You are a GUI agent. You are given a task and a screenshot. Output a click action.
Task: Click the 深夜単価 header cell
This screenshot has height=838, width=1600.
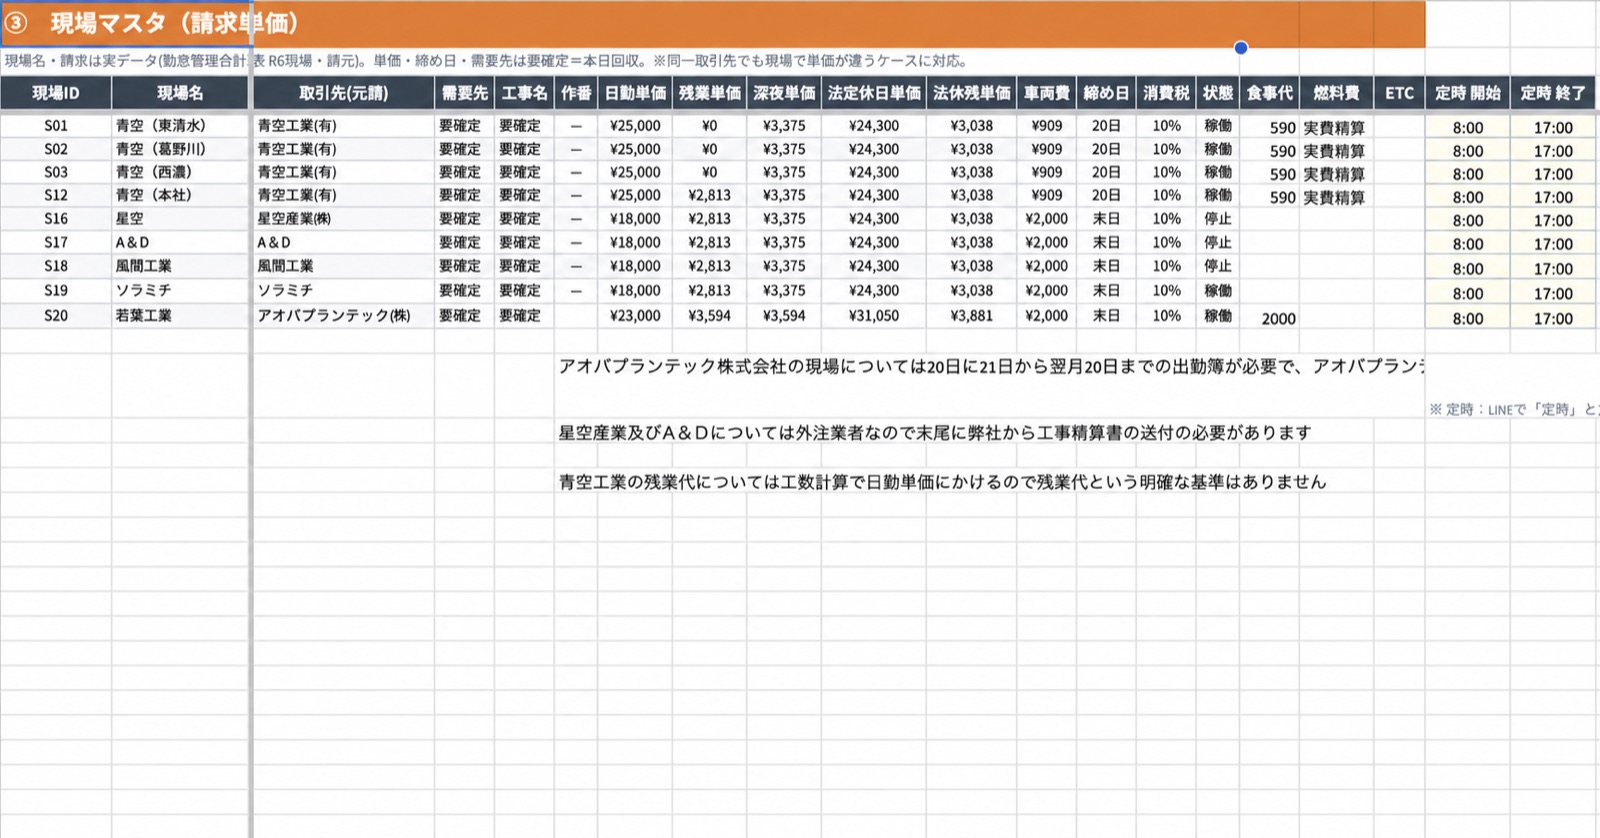pyautogui.click(x=784, y=93)
